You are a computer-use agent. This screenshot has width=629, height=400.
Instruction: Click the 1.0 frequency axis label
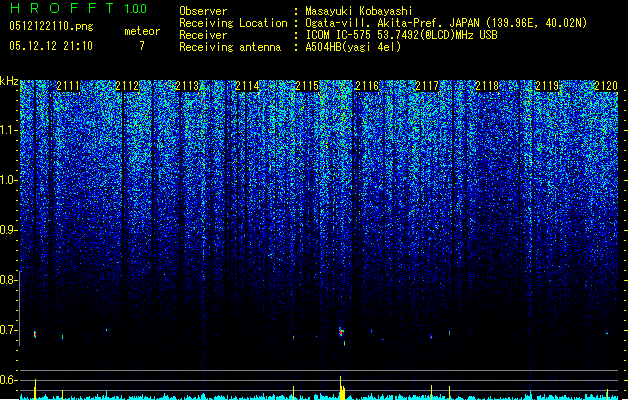(x=9, y=180)
